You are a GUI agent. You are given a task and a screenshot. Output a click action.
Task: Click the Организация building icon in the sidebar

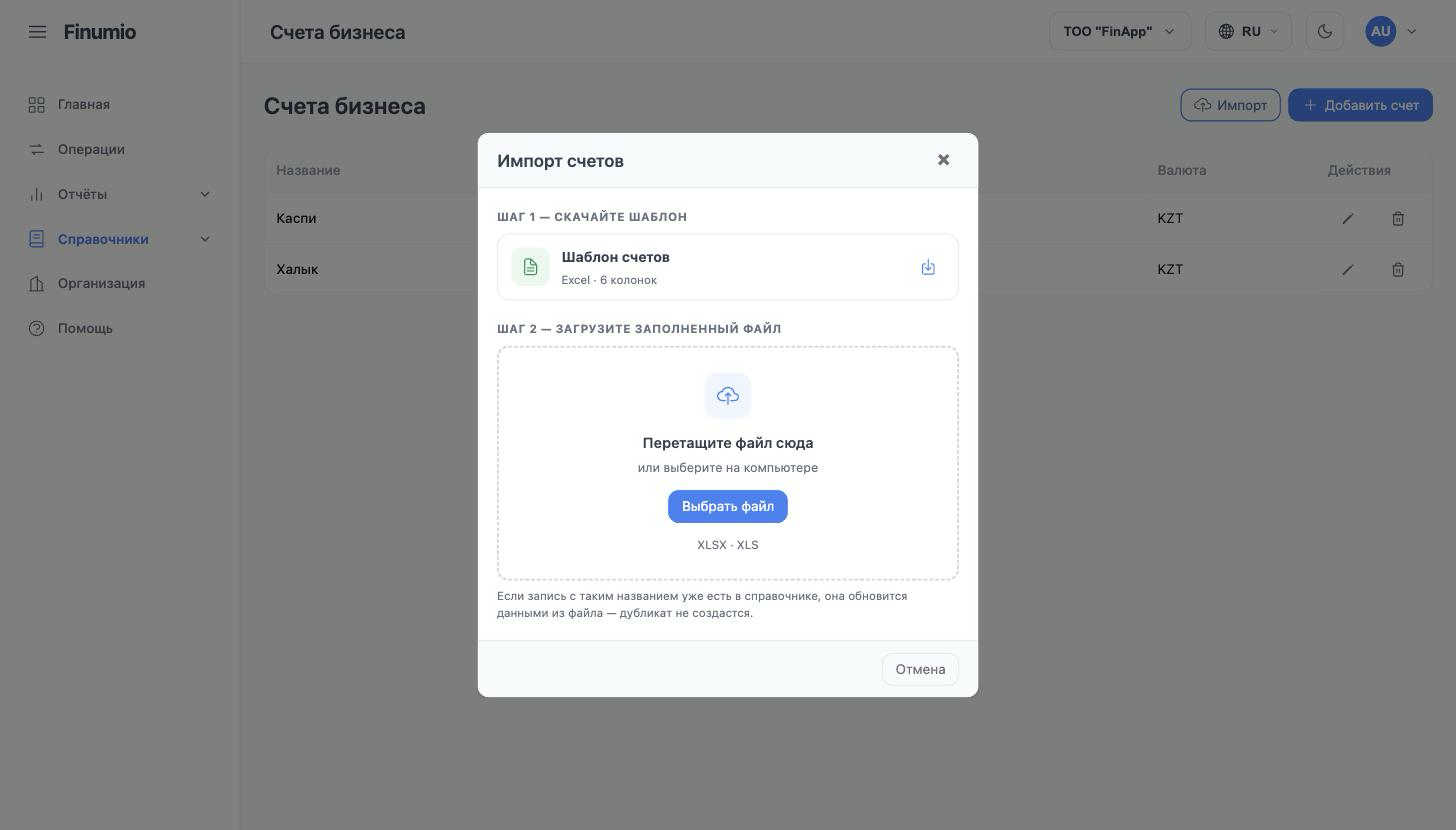click(x=37, y=284)
